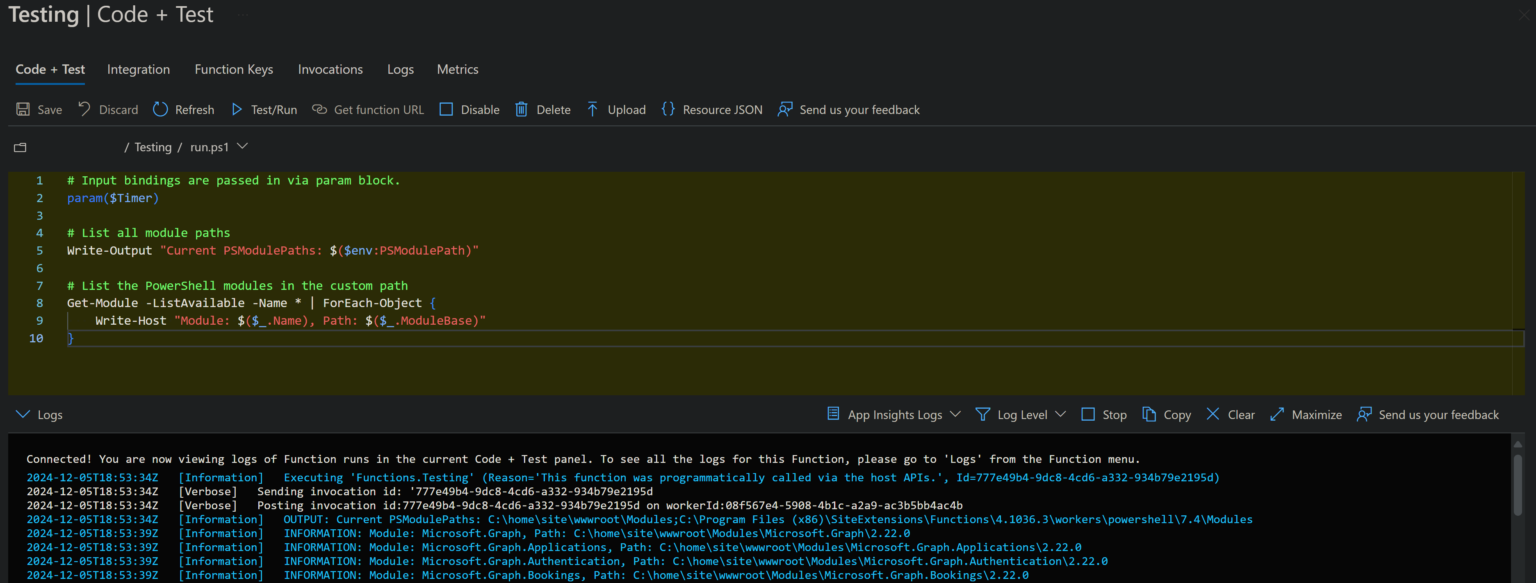Run the function with Test/Run icon

[x=237, y=109]
